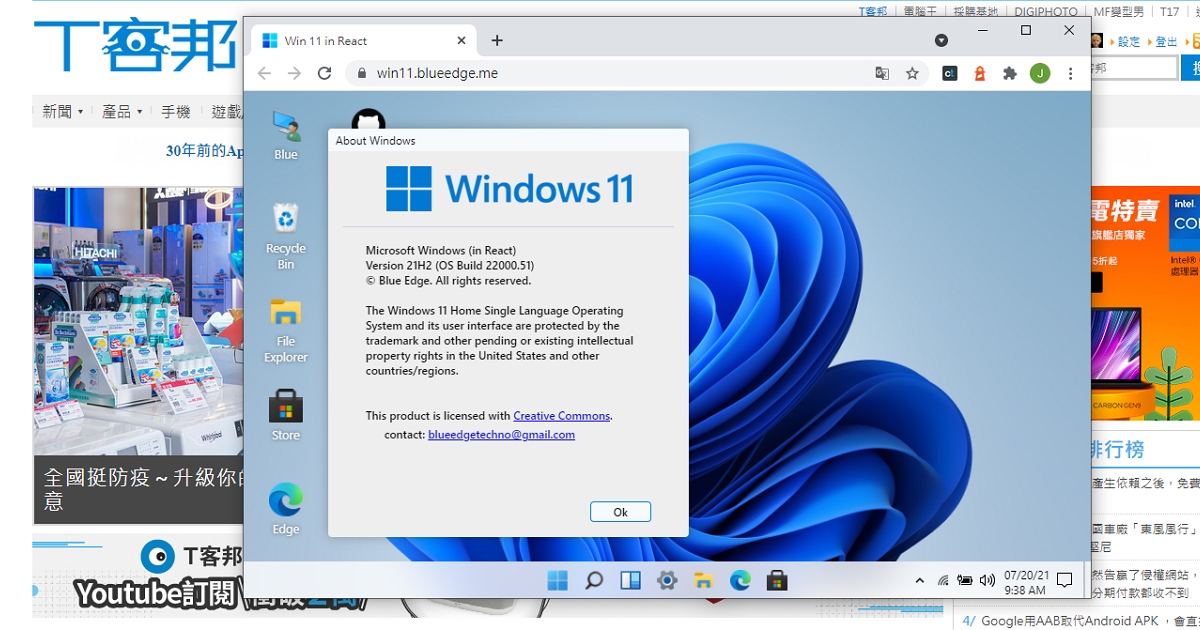
Task: Select the Win 11 in React tab
Action: tap(364, 41)
